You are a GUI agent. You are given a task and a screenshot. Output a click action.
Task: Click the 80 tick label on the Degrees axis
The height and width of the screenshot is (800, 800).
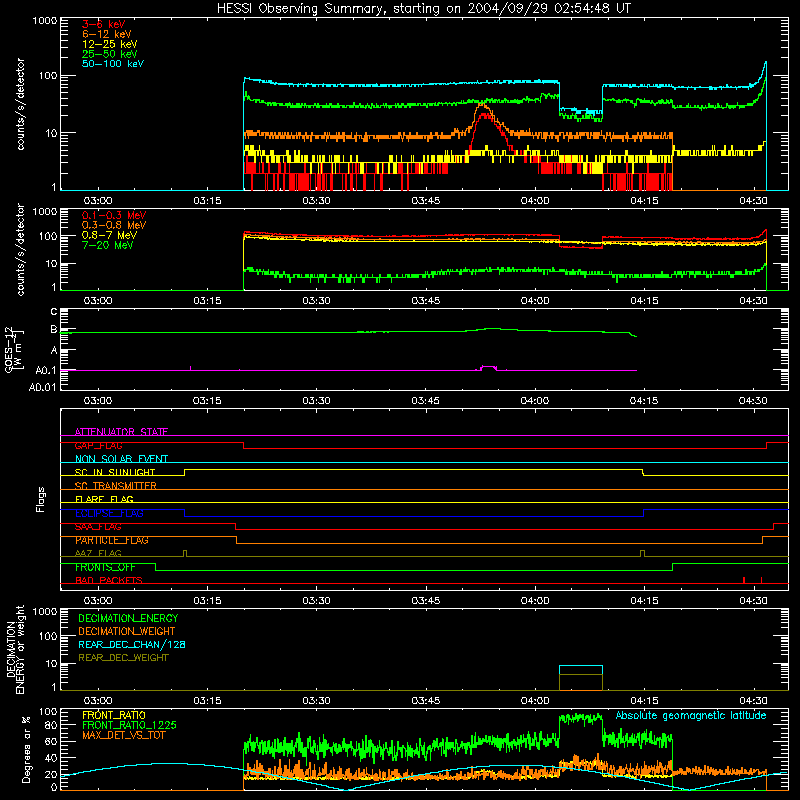(x=51, y=725)
